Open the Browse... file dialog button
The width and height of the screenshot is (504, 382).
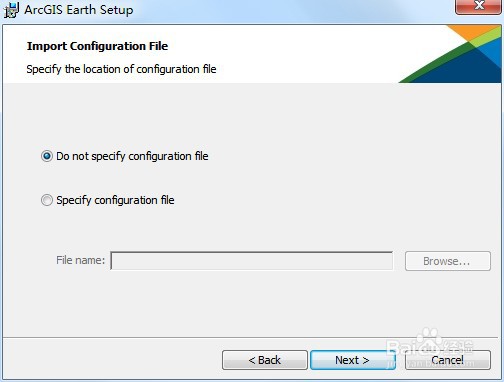(448, 261)
